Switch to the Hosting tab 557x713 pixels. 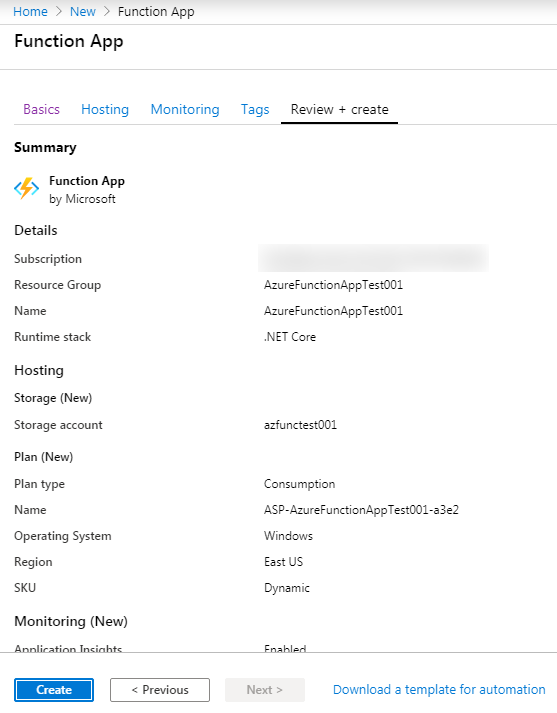tap(105, 110)
